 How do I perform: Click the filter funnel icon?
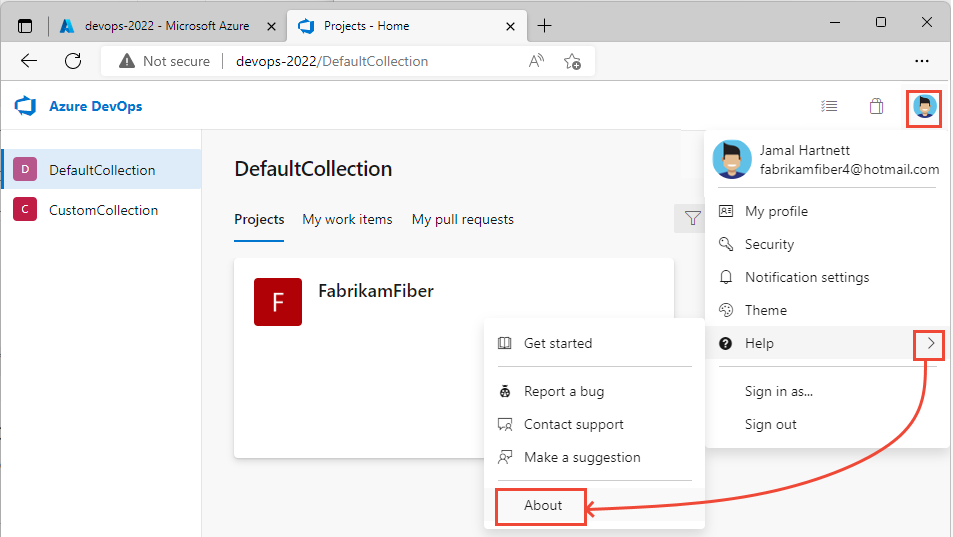pos(692,218)
